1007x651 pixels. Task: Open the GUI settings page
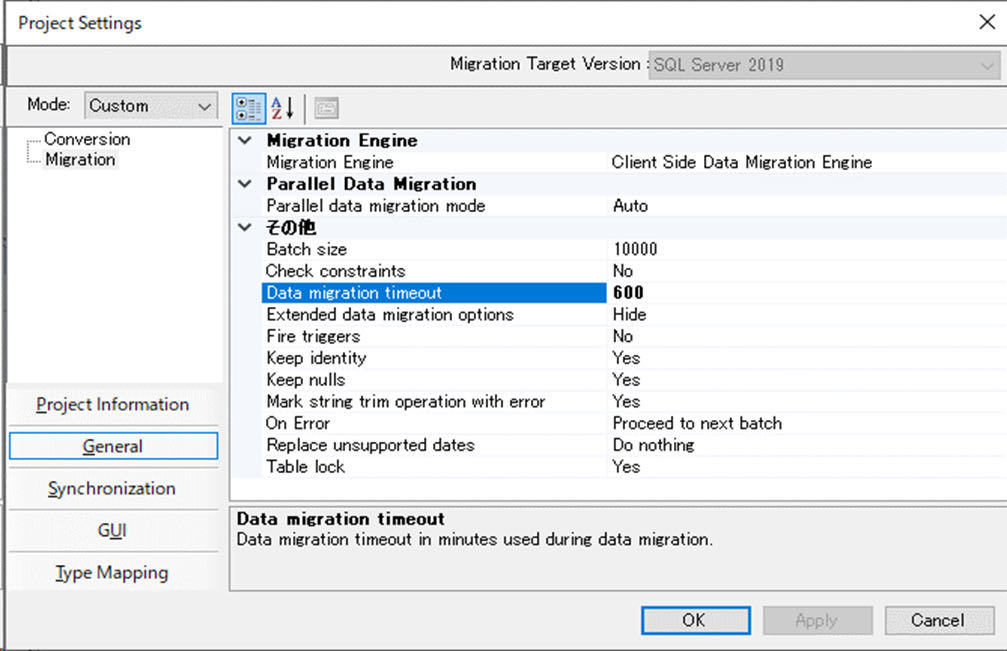point(113,530)
